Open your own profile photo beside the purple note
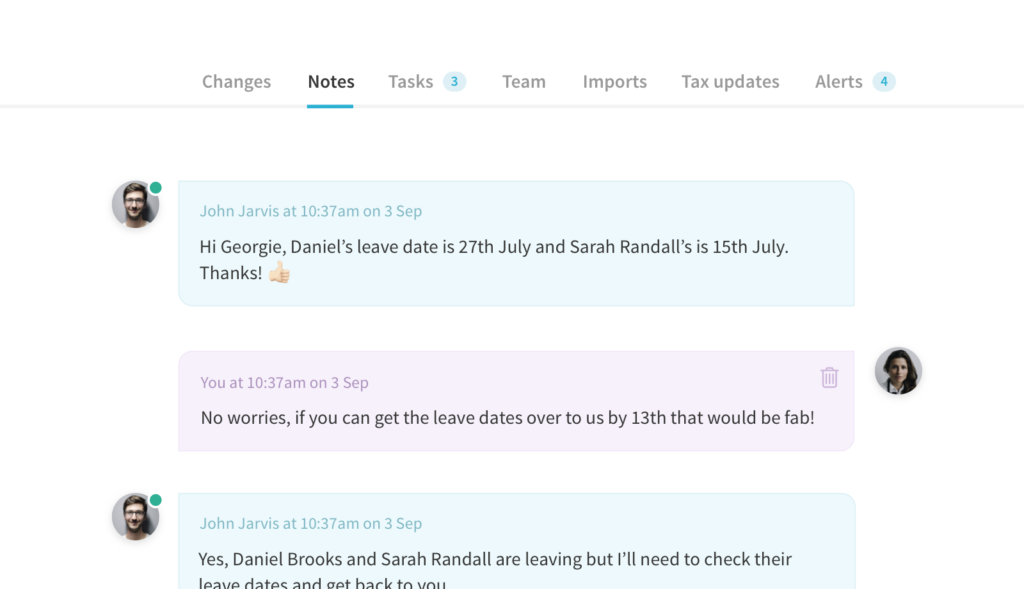The height and width of the screenshot is (589, 1024). (898, 371)
